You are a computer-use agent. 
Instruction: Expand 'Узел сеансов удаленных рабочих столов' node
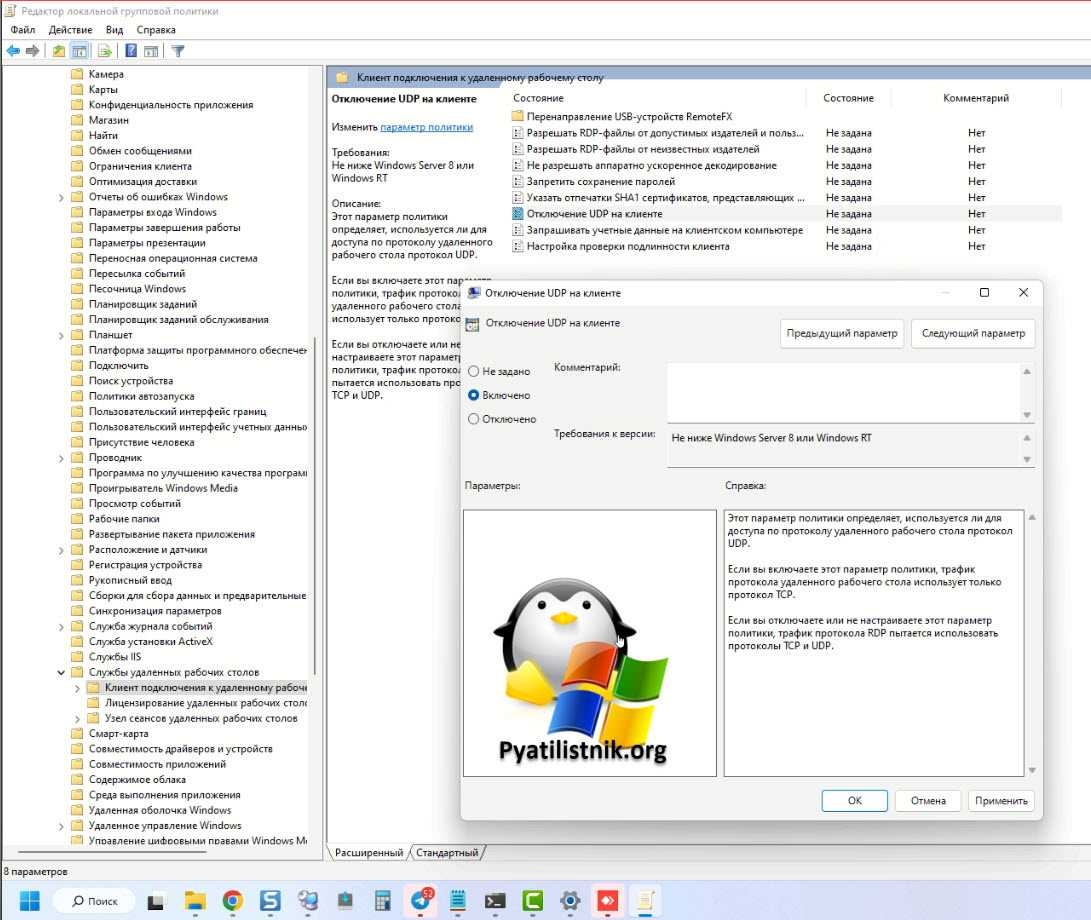pos(78,718)
